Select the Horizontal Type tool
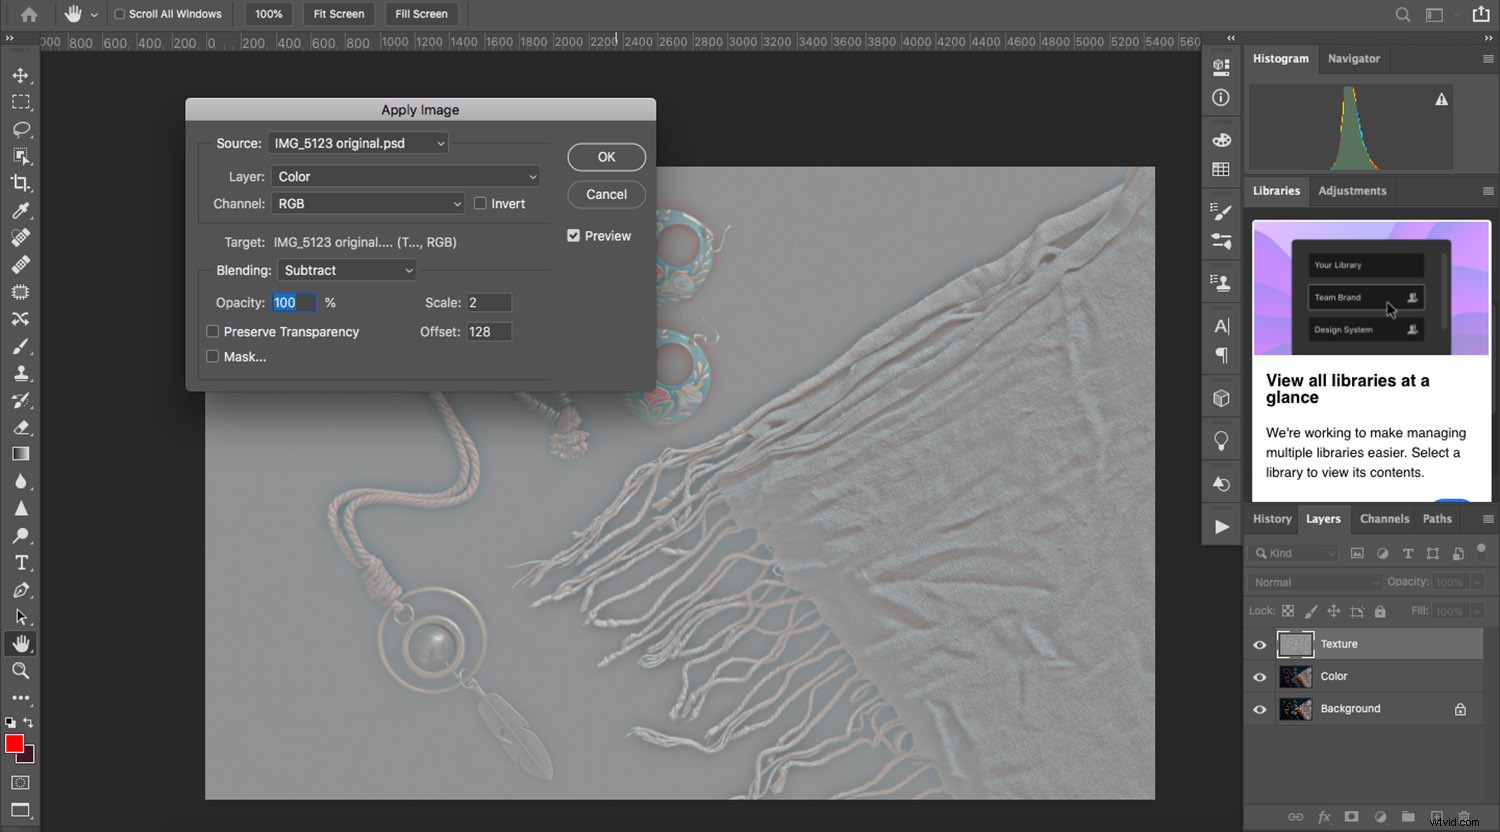 pos(22,562)
